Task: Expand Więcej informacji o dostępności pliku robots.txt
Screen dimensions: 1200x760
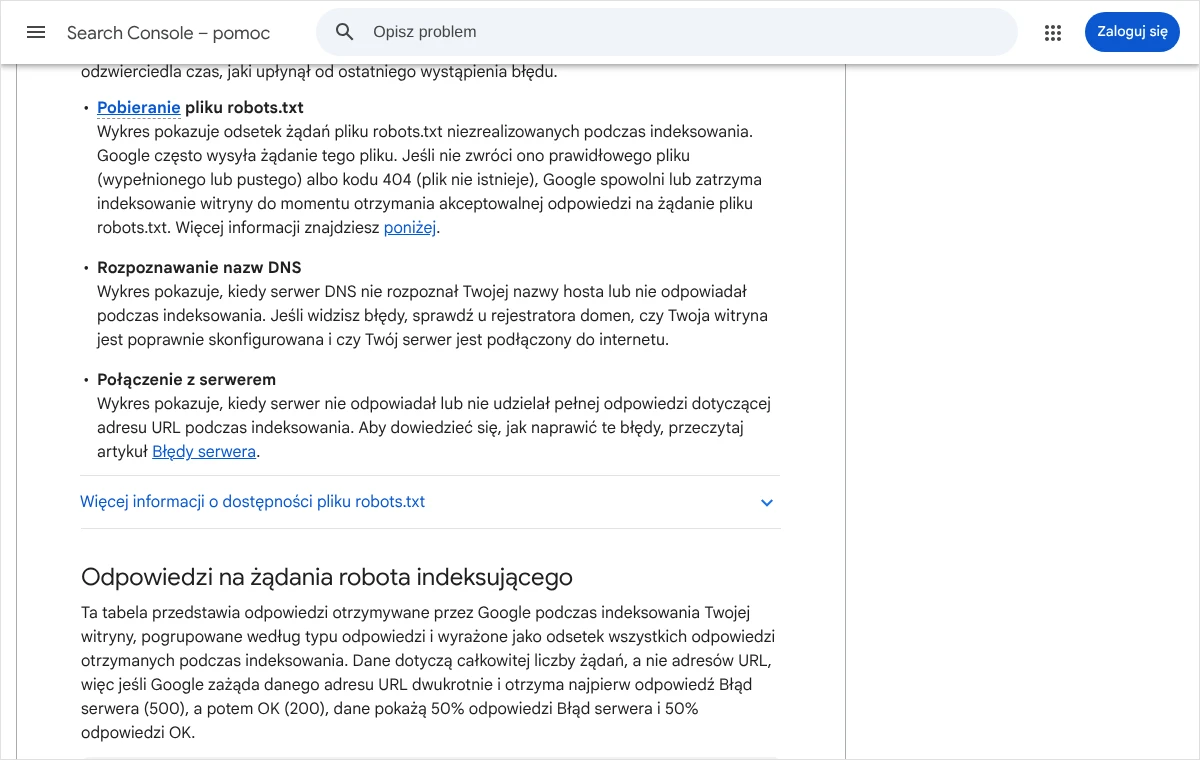Action: click(430, 502)
